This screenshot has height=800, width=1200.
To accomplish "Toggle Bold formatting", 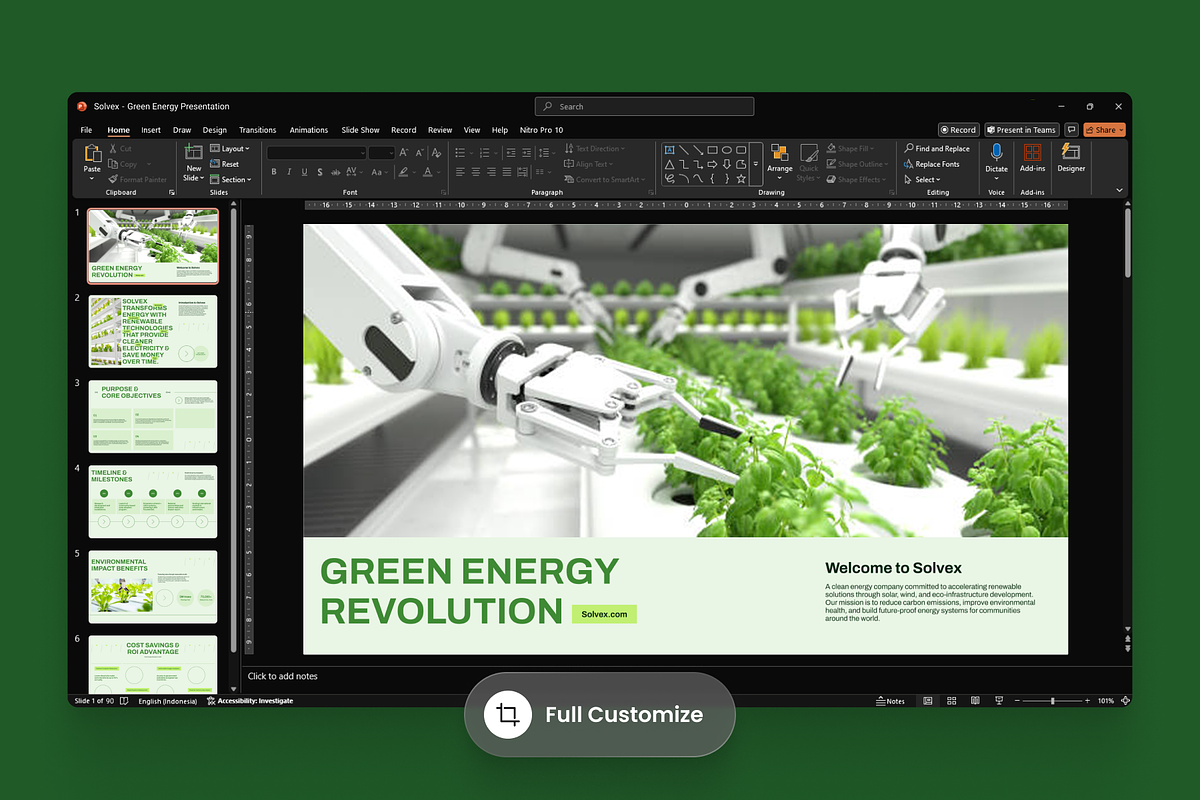I will [x=274, y=172].
